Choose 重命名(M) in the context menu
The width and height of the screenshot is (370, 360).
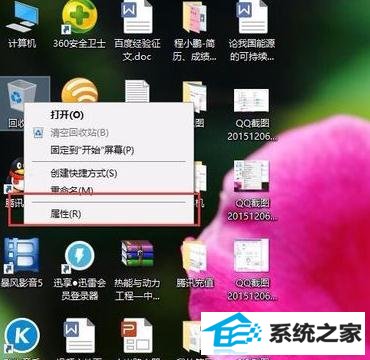pos(109,190)
